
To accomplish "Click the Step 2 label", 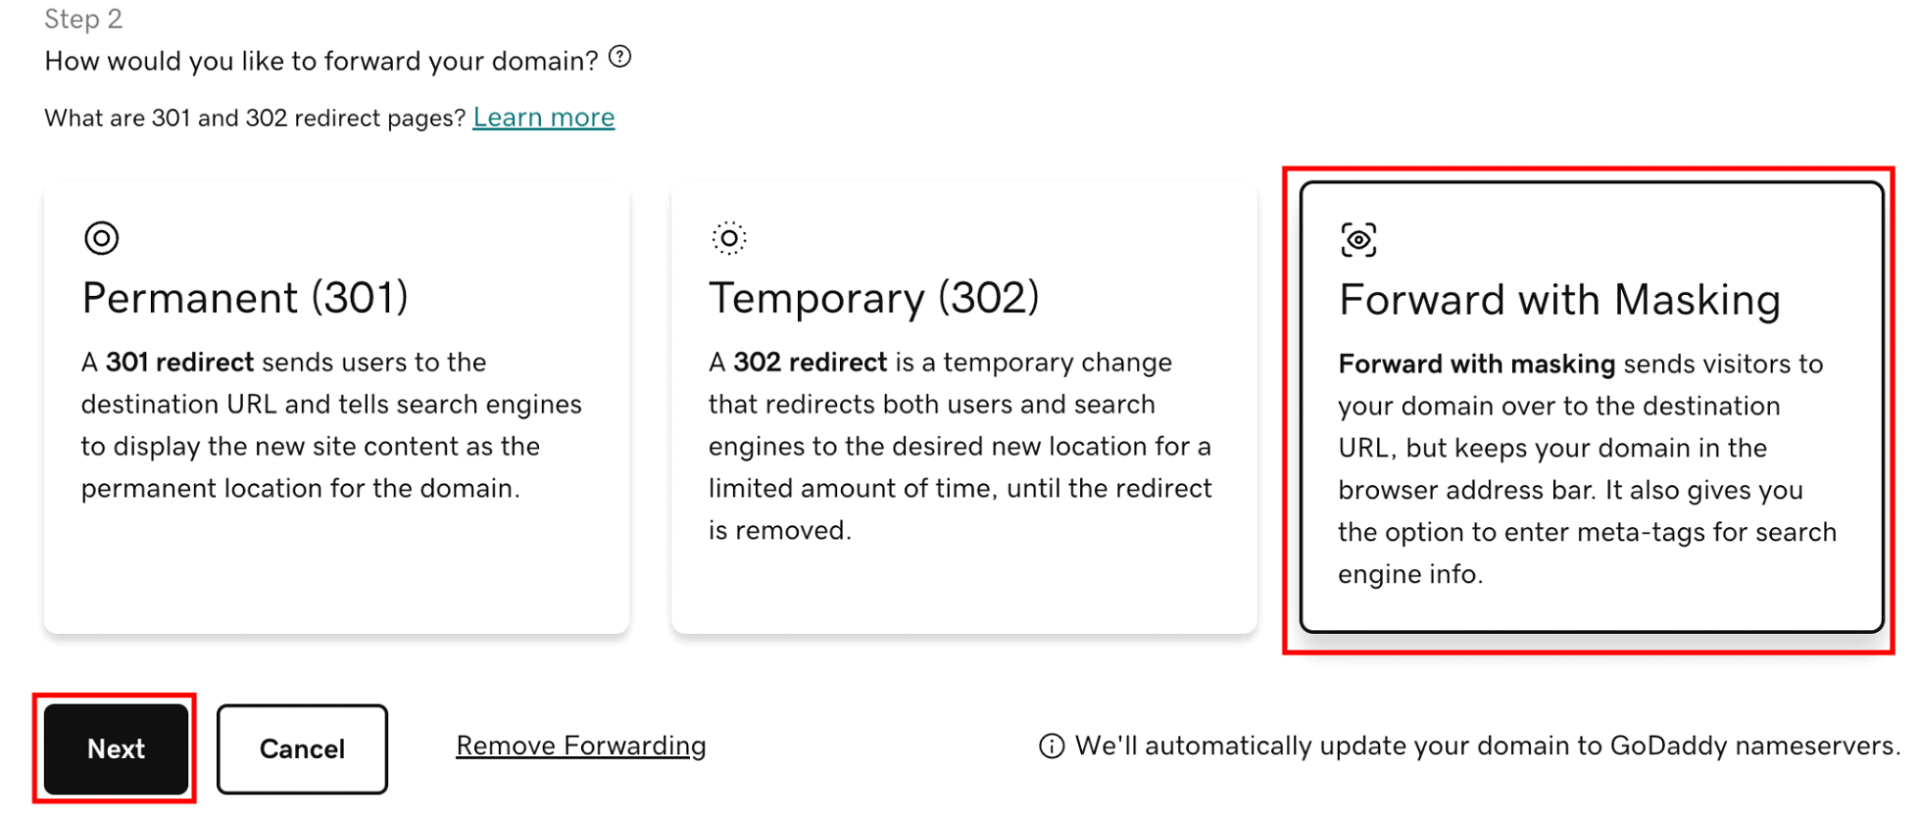I will (83, 19).
